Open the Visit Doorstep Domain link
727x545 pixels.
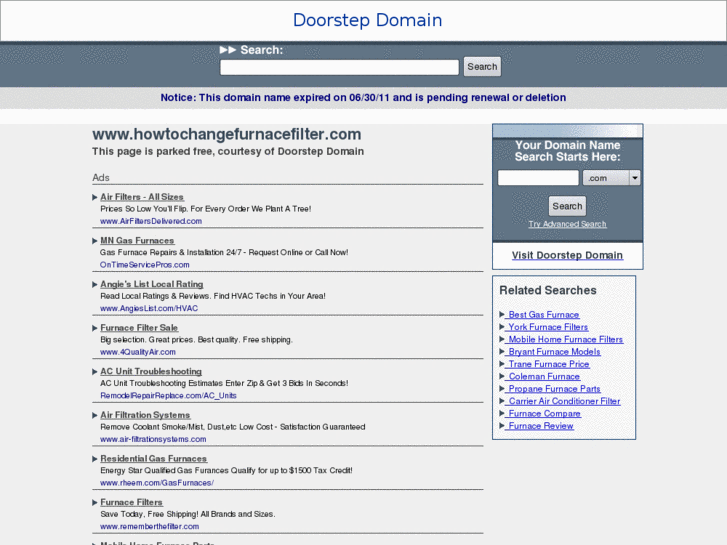coord(567,255)
